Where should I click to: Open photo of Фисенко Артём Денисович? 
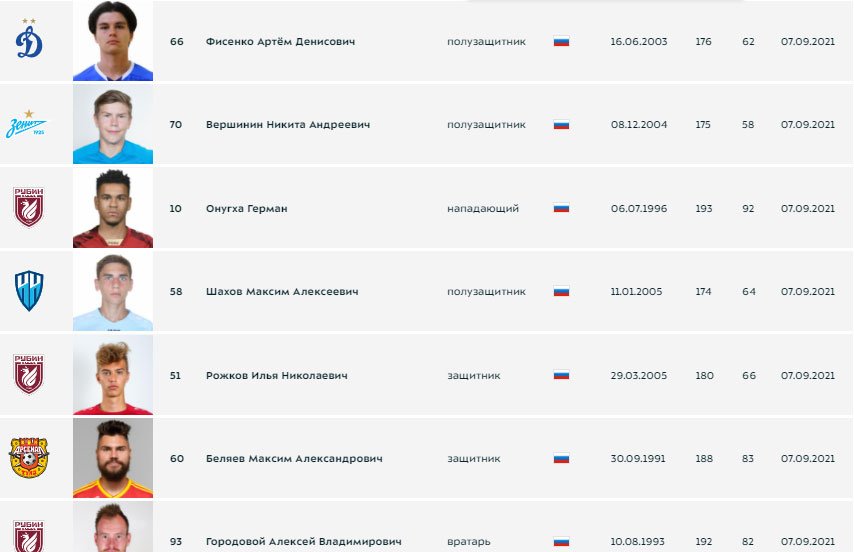pos(113,41)
